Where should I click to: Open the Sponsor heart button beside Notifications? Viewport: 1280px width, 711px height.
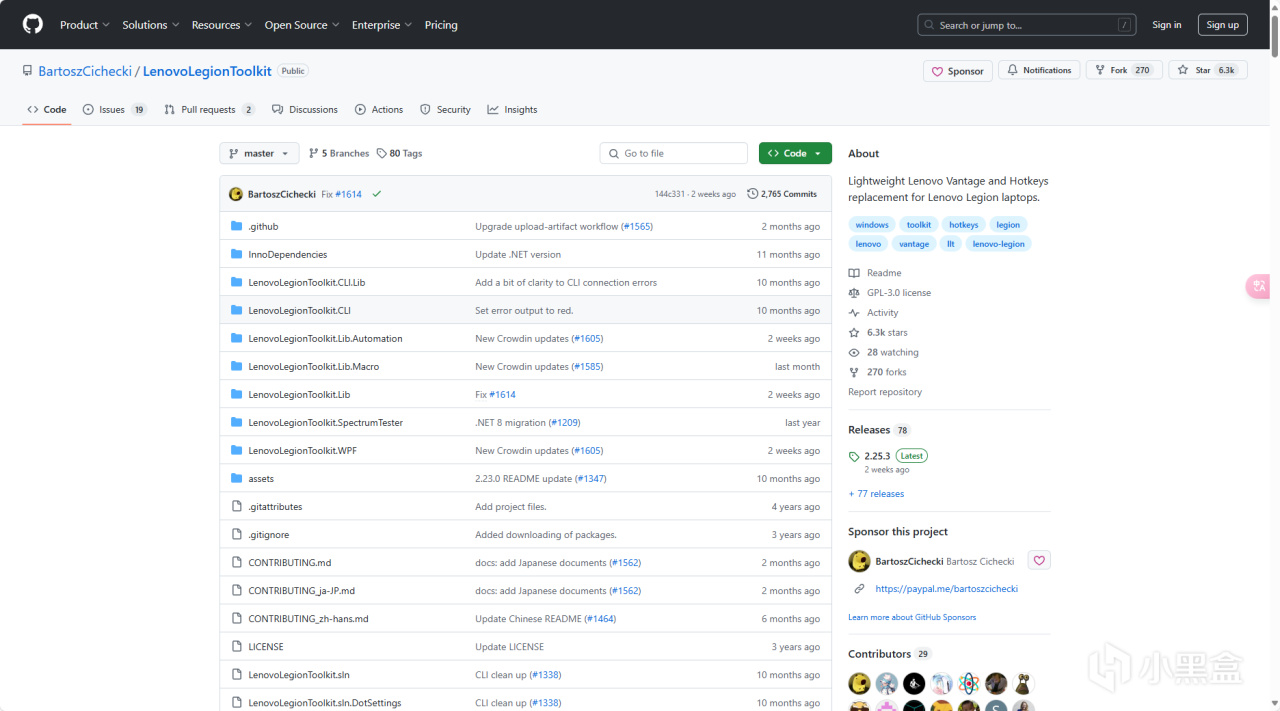958,71
